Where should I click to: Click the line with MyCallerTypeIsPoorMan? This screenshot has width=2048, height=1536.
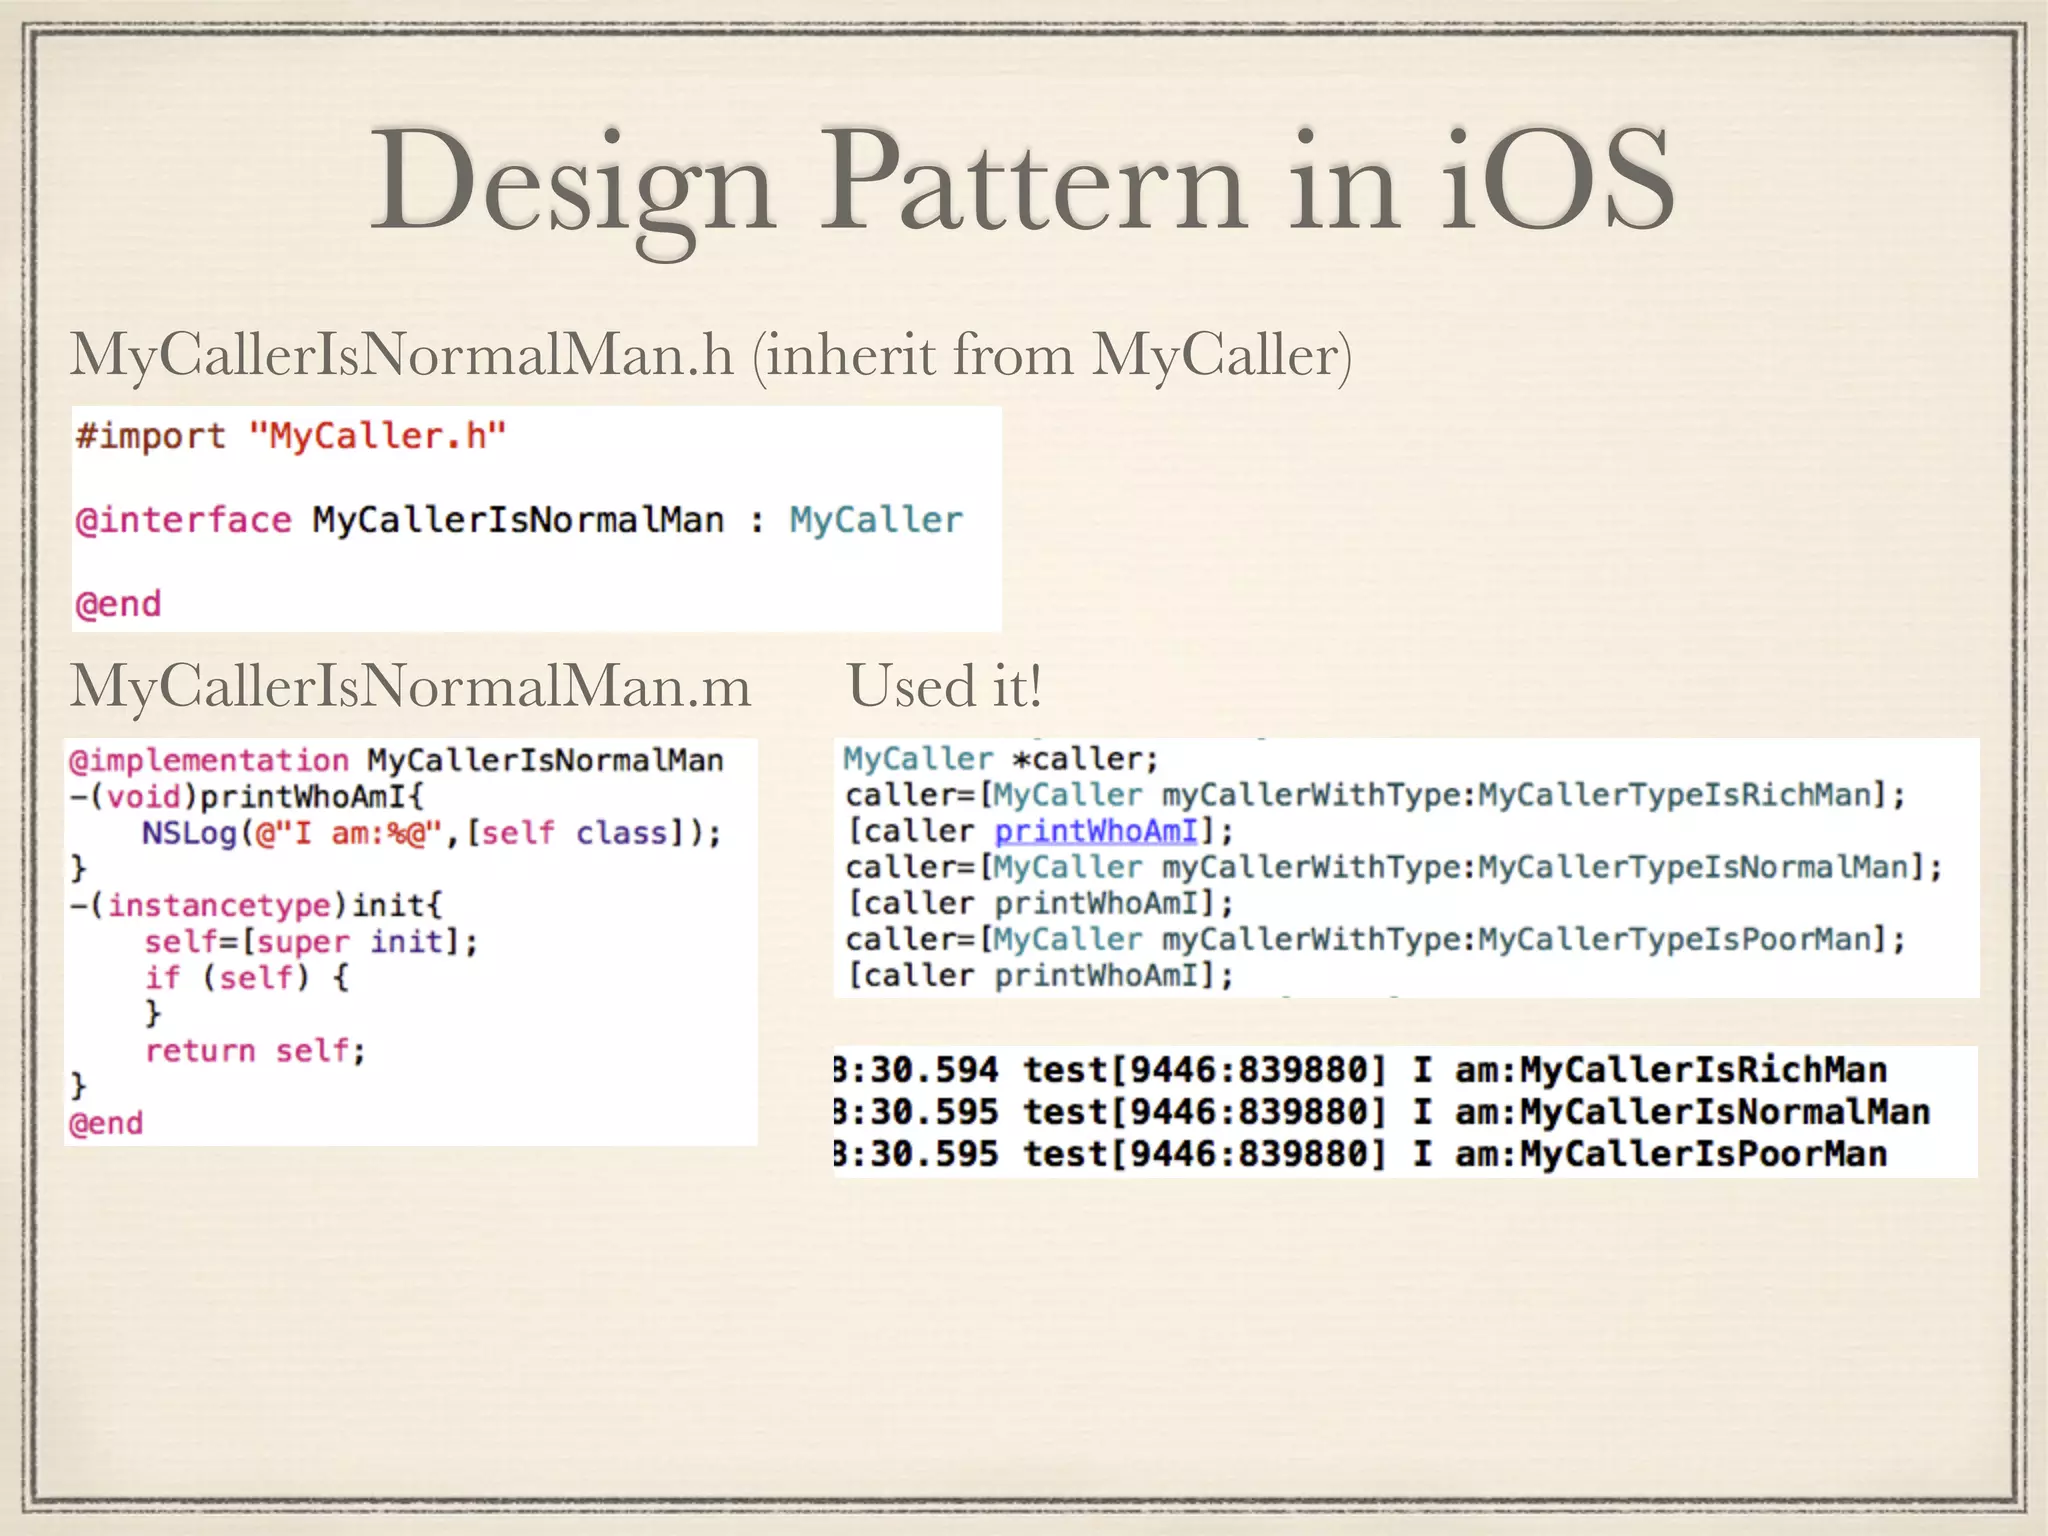click(x=1376, y=939)
